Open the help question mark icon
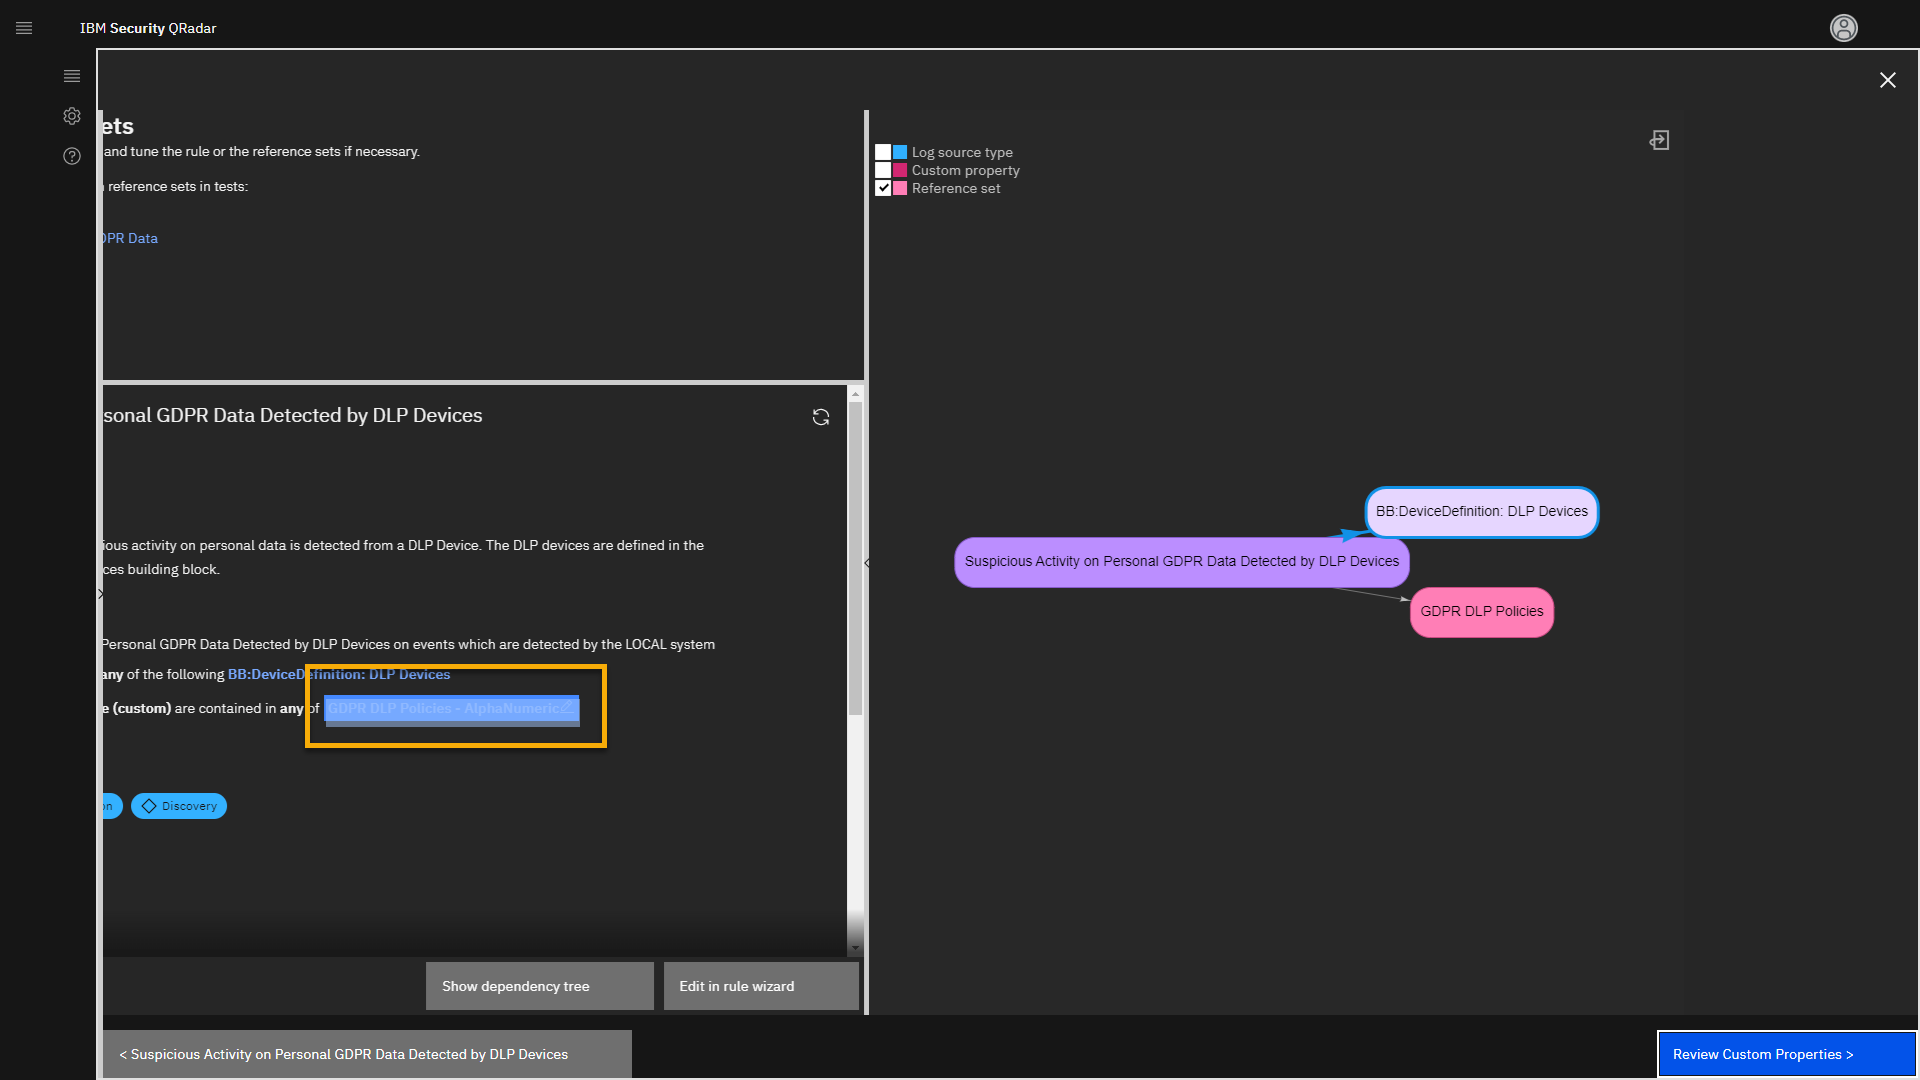Screen dimensions: 1920x1080 (72, 156)
